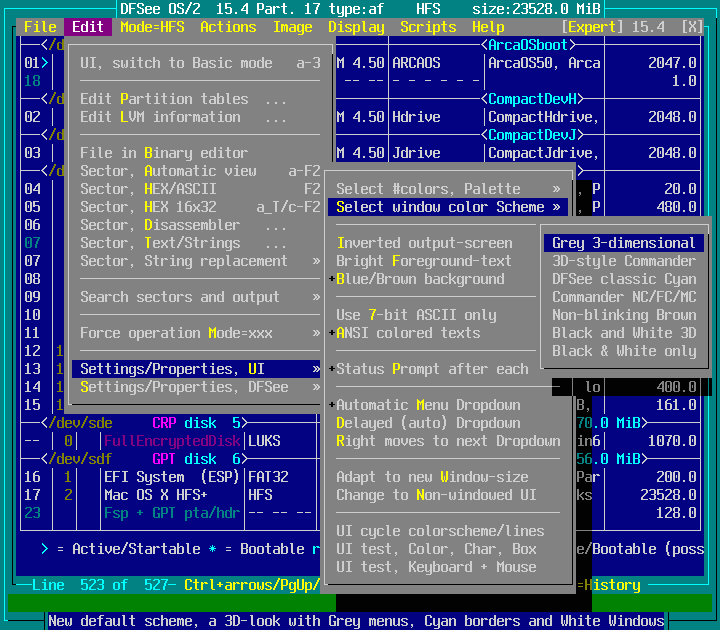Choose 'UI, switch to Basic mode'
Image resolution: width=720 pixels, height=630 pixels.
200,63
